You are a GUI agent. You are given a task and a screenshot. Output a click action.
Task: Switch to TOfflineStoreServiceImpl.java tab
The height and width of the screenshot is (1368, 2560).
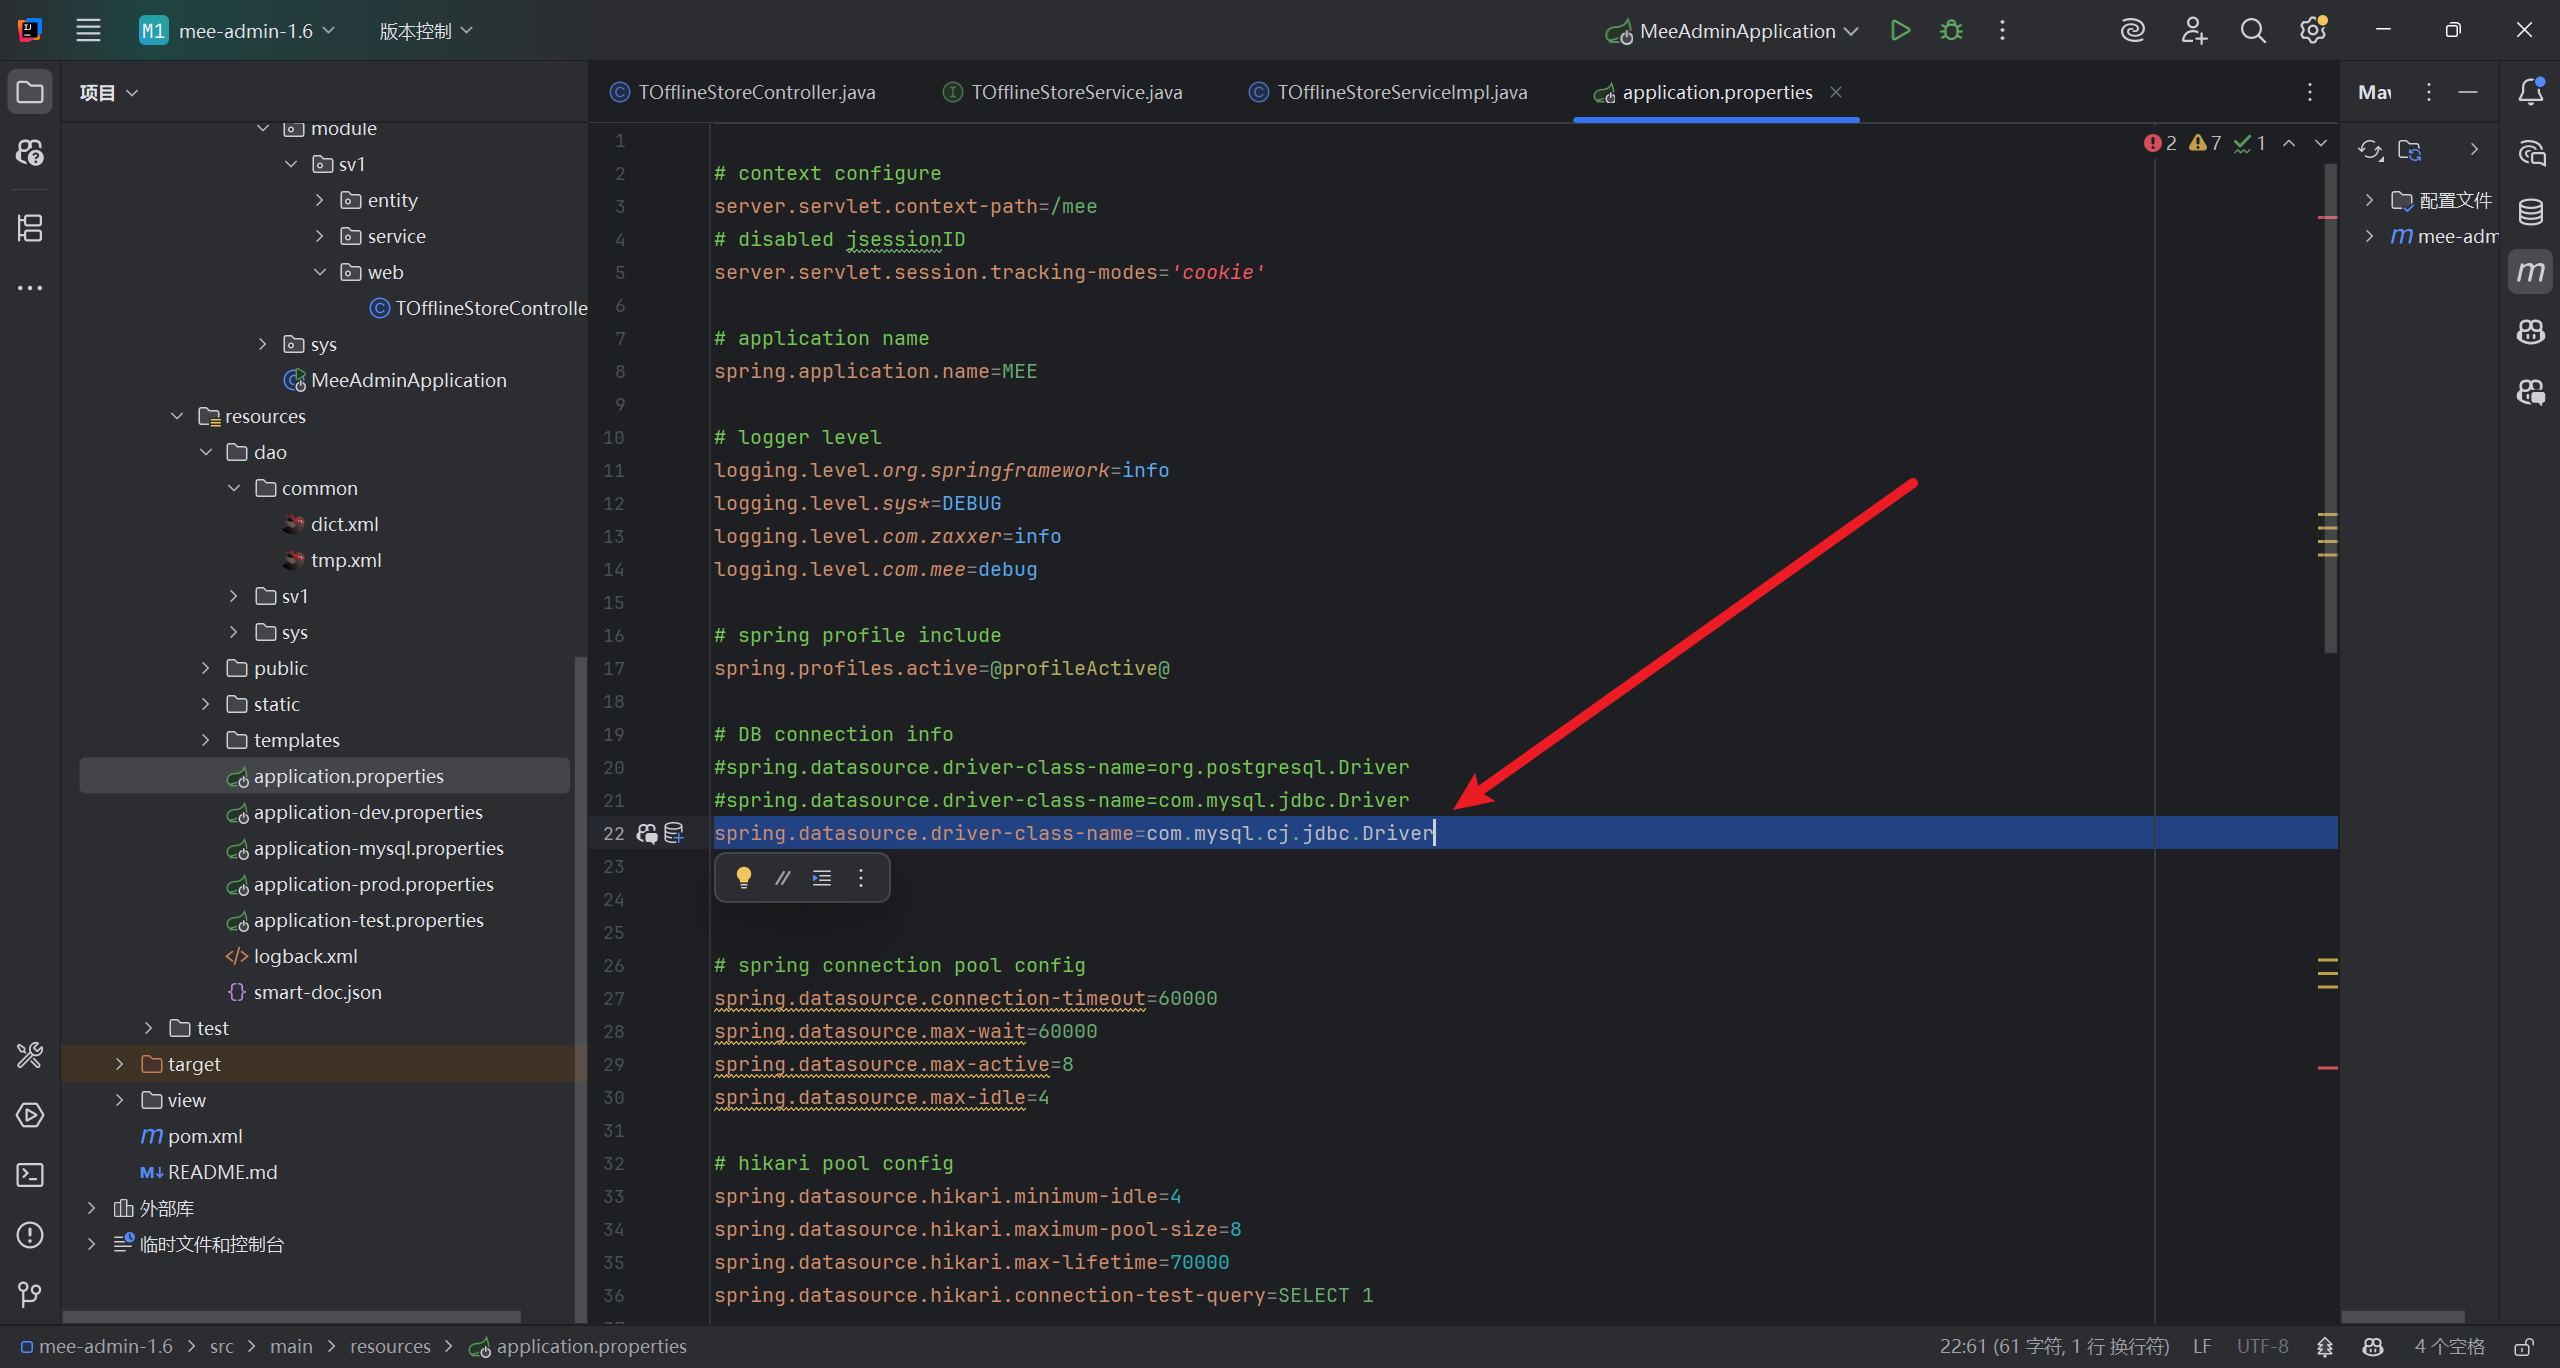(1388, 92)
